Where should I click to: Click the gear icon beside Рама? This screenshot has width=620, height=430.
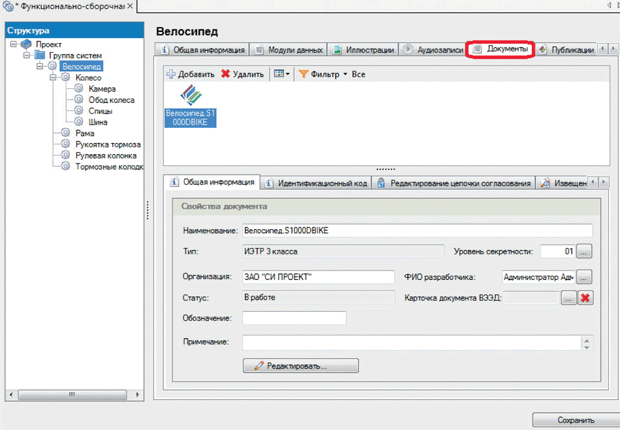[66, 133]
